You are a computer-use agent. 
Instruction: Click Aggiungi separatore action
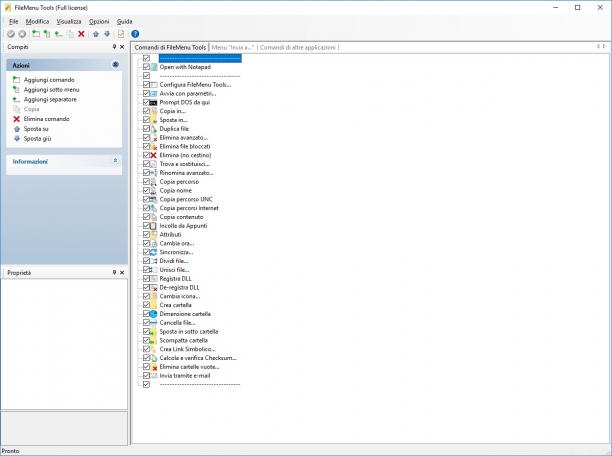[50, 100]
